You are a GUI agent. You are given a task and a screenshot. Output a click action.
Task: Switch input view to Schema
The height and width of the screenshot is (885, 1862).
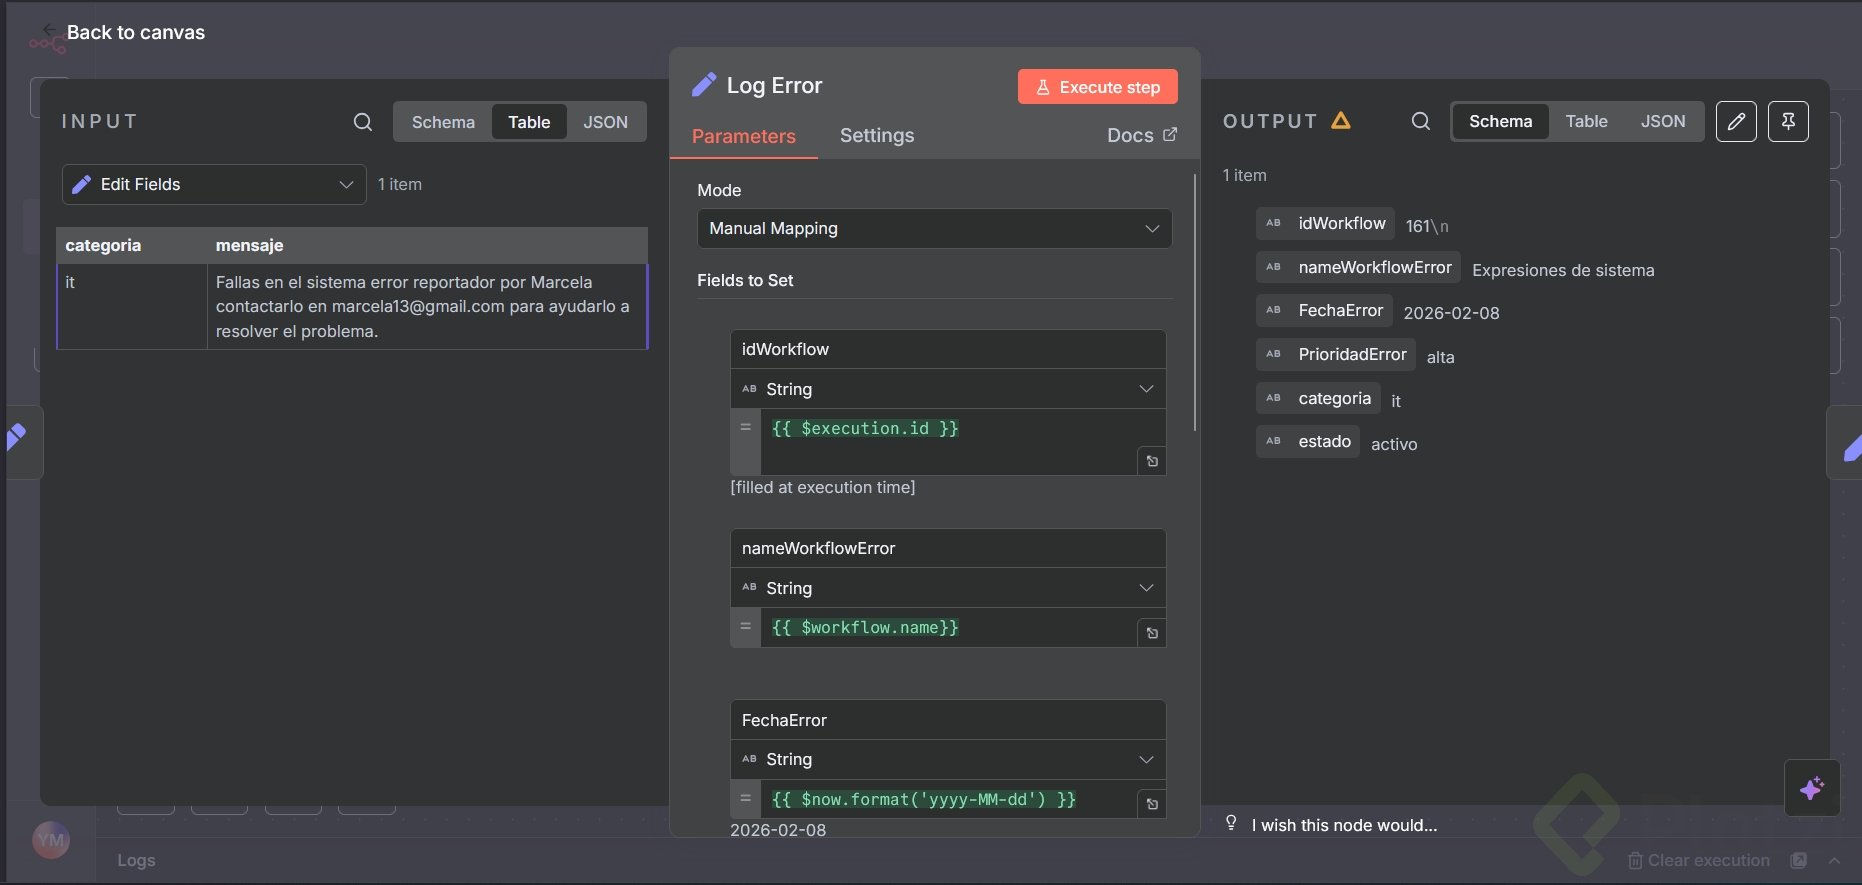[x=443, y=122]
